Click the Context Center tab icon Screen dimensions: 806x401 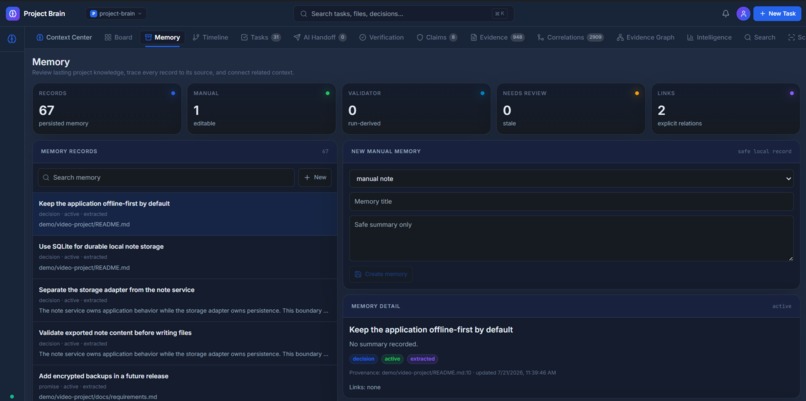[40, 38]
